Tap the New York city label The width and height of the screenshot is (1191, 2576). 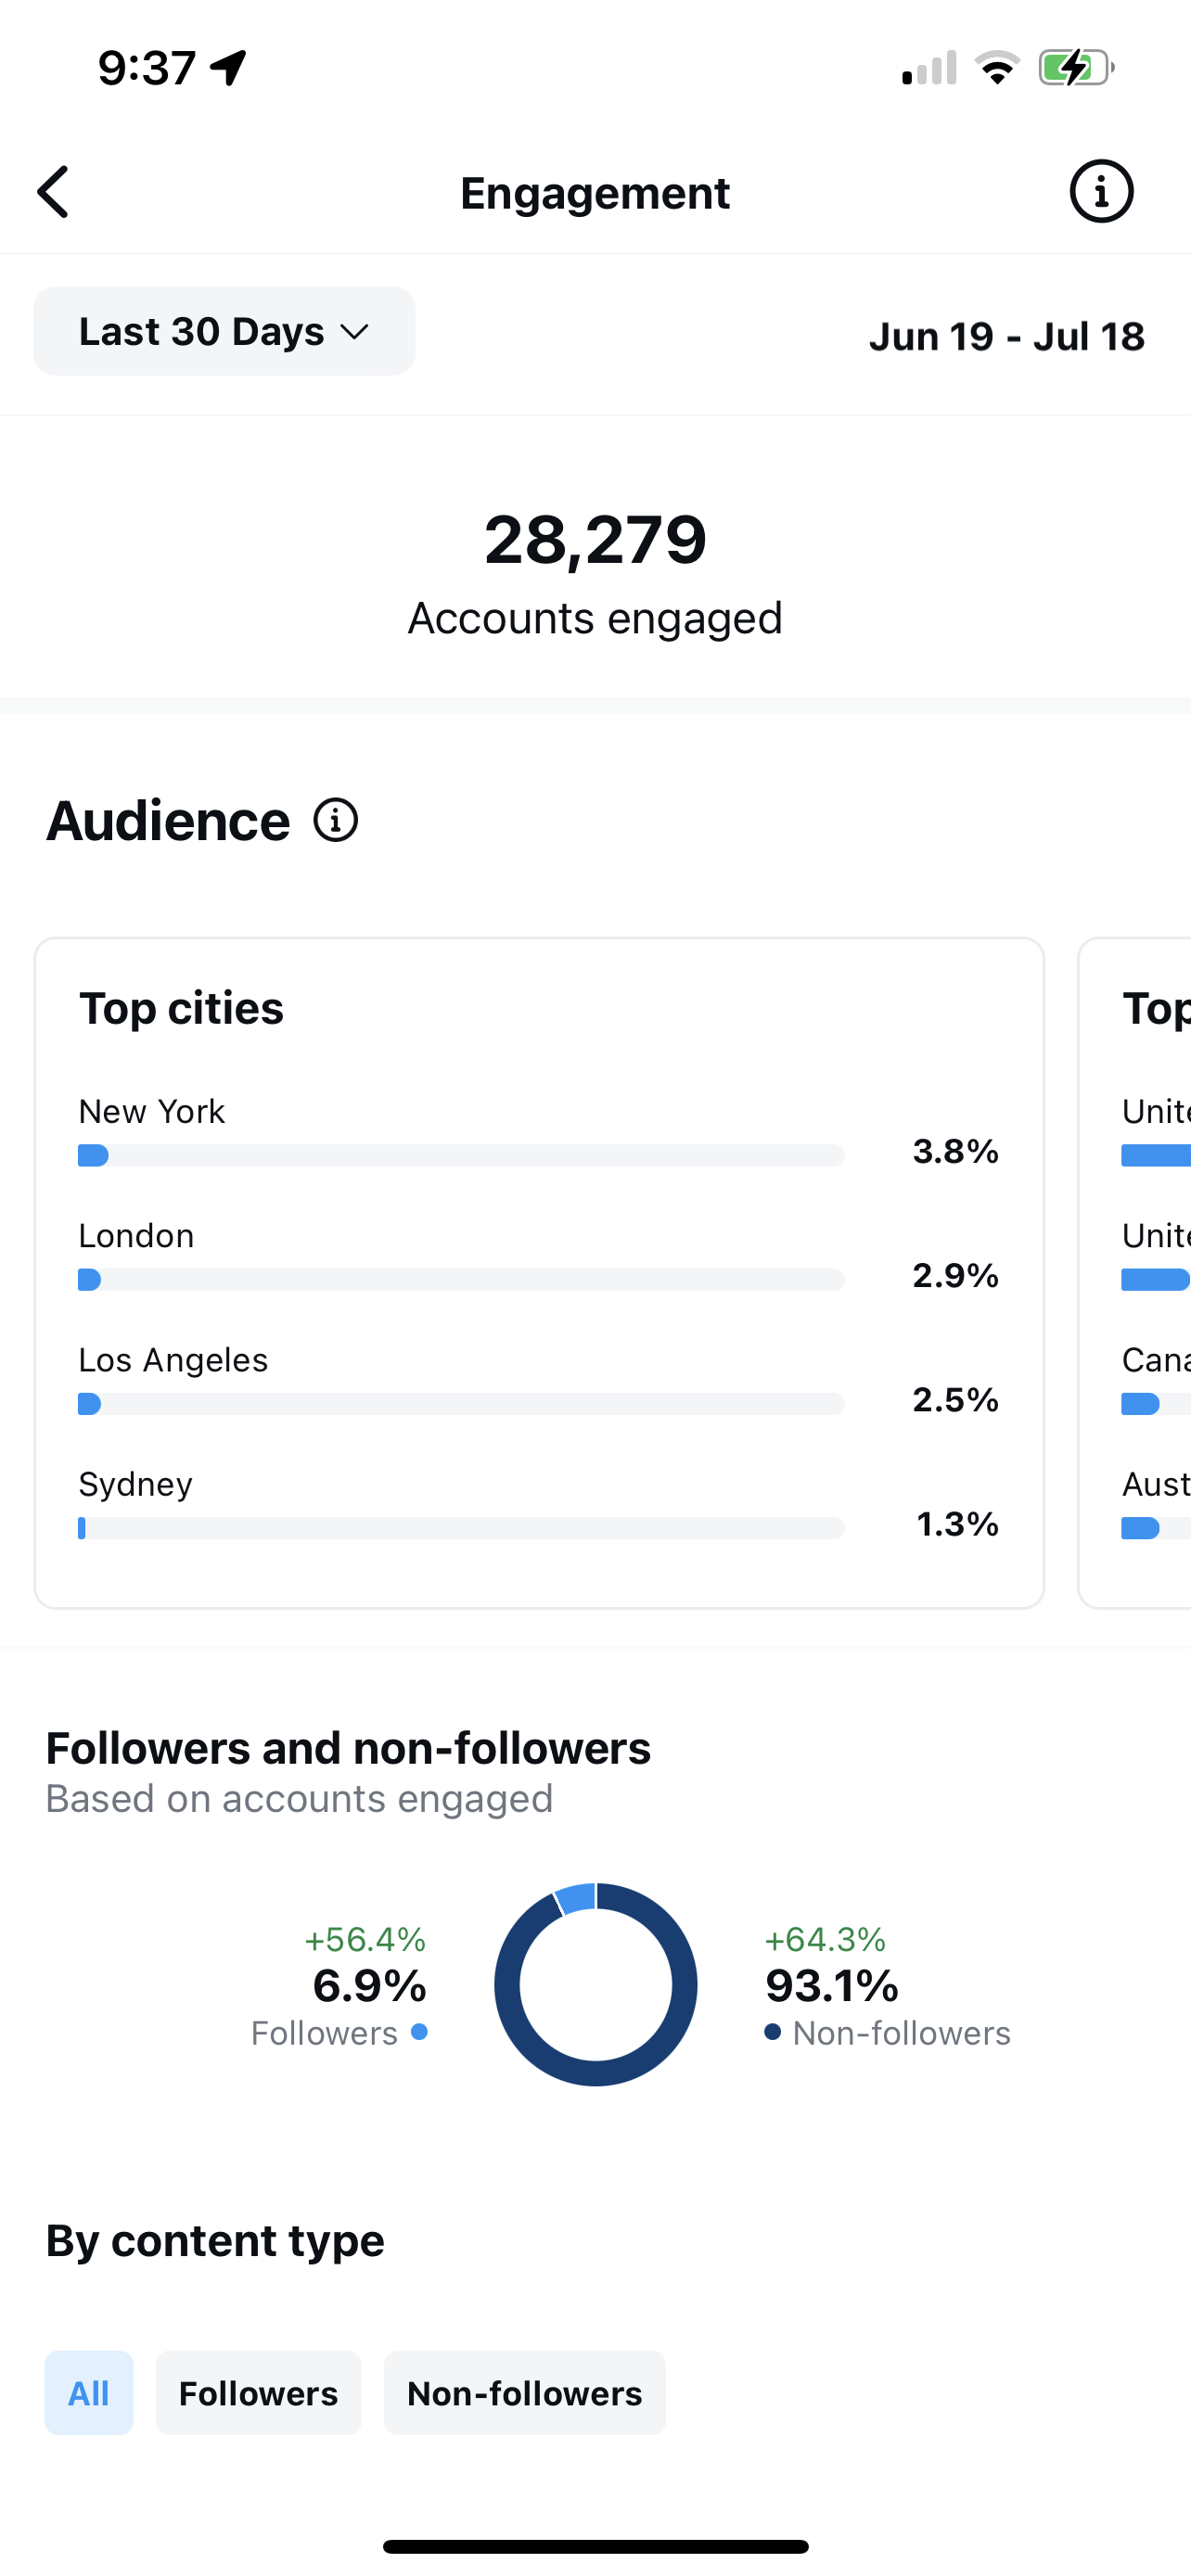152,1111
